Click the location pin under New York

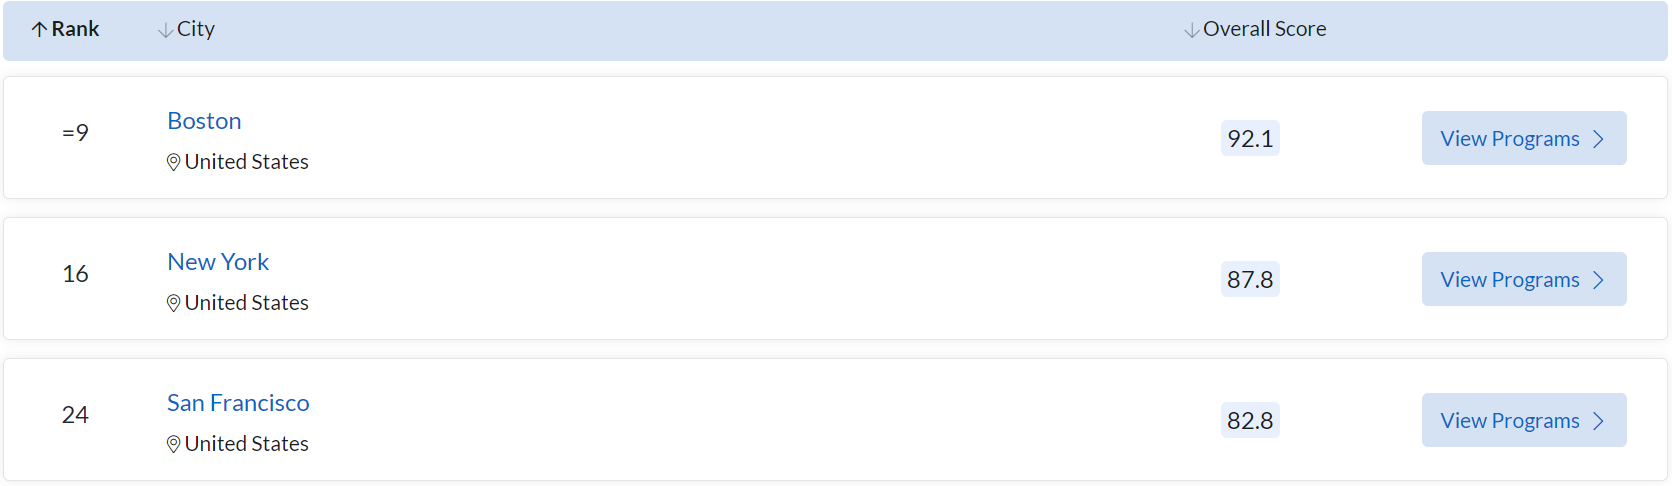173,303
